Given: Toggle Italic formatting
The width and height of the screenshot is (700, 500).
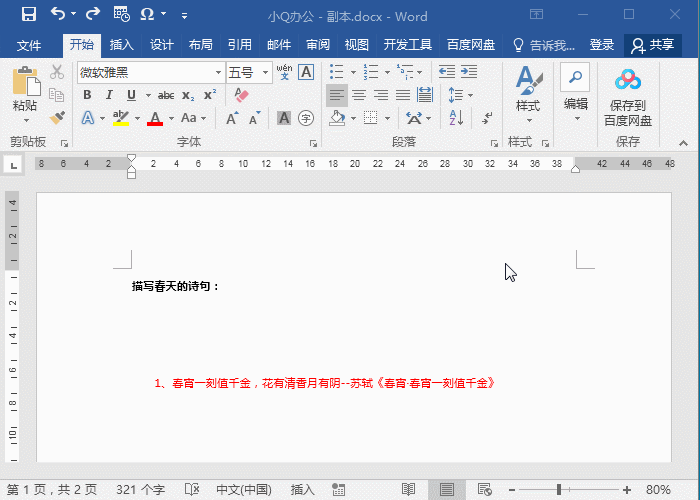Looking at the screenshot, I should 109,95.
